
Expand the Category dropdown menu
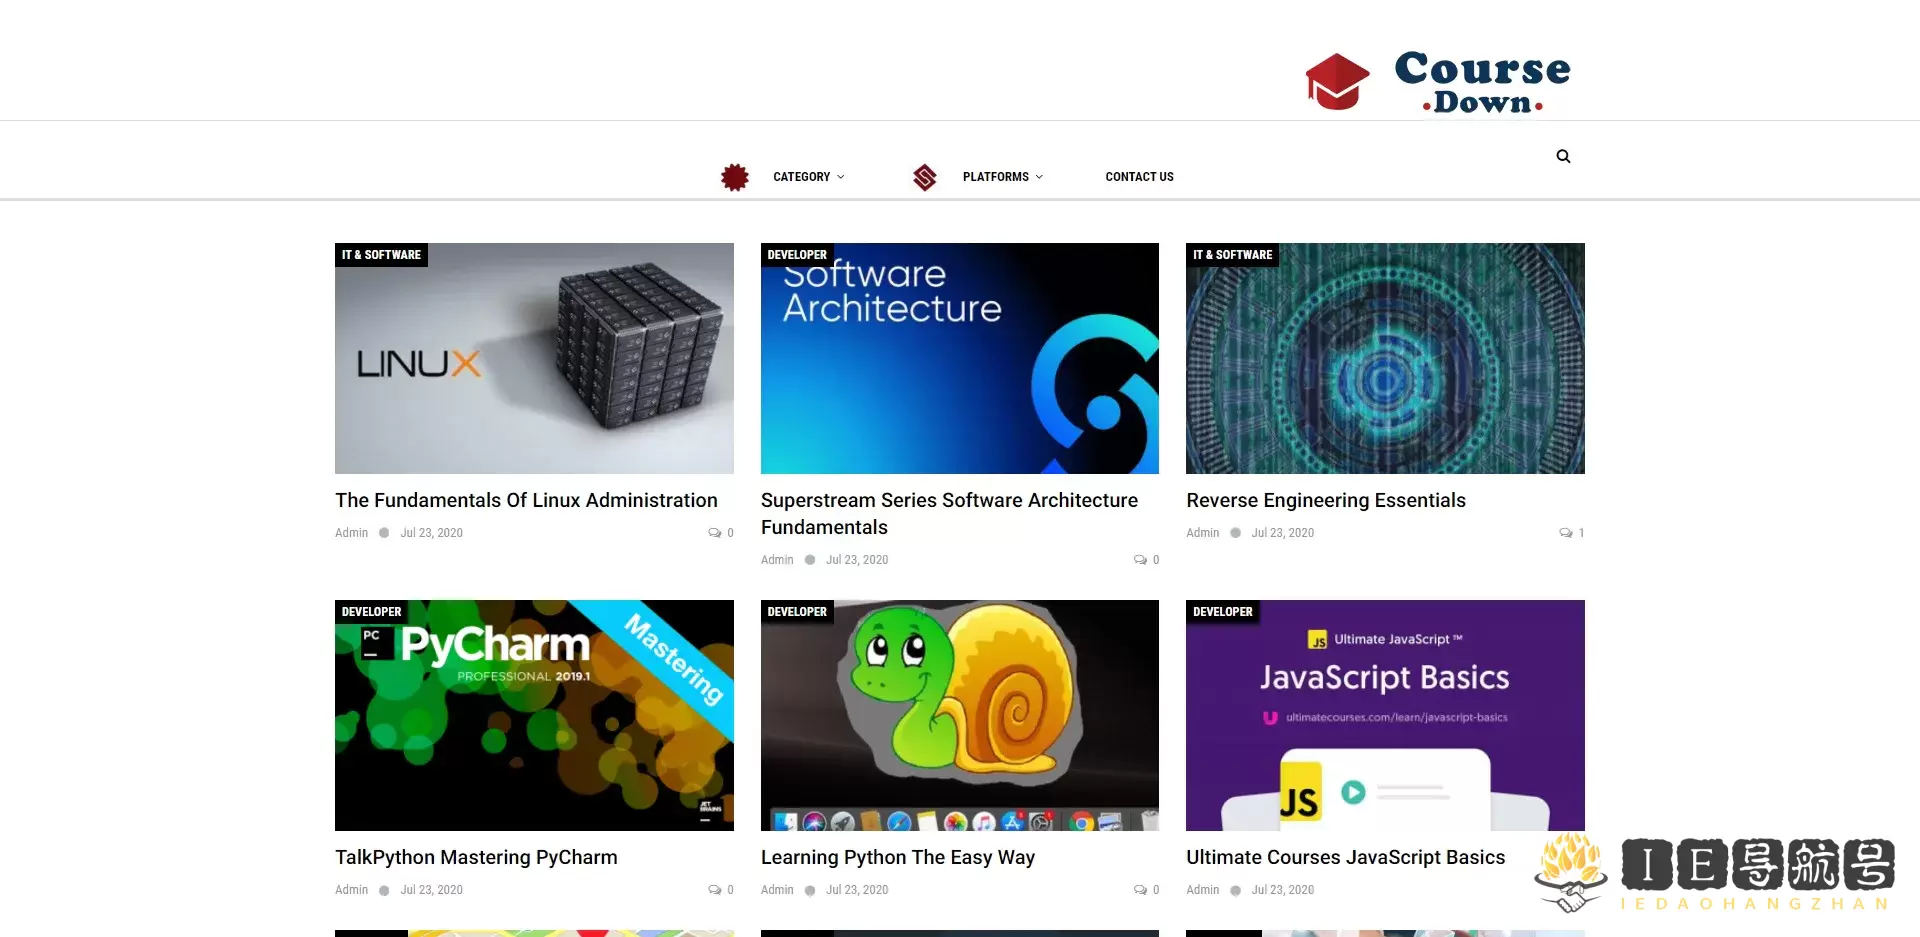pyautogui.click(x=808, y=177)
